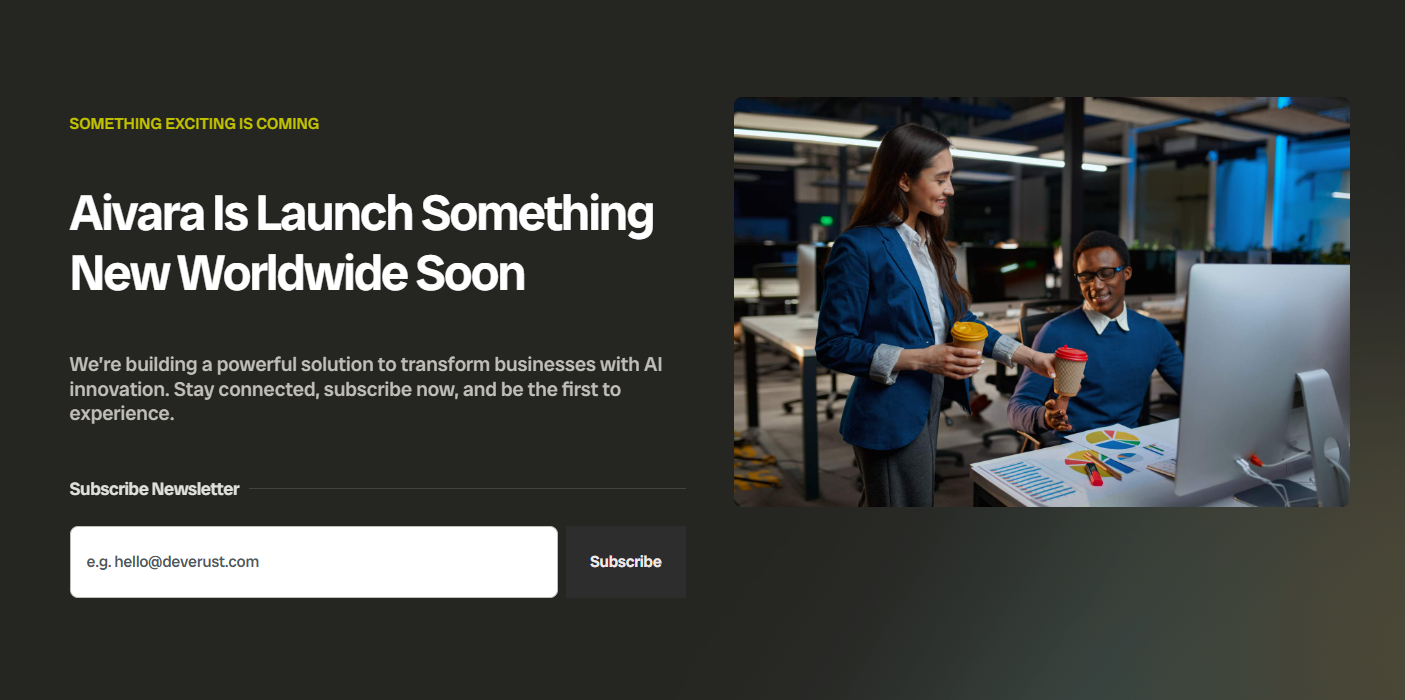The image size is (1405, 700).
Task: Click the "Subscribe Newsletter" label
Action: point(154,489)
